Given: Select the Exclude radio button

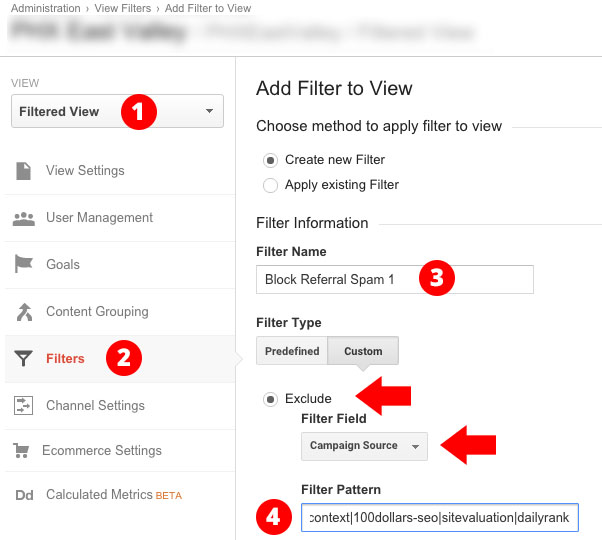Looking at the screenshot, I should point(270,400).
